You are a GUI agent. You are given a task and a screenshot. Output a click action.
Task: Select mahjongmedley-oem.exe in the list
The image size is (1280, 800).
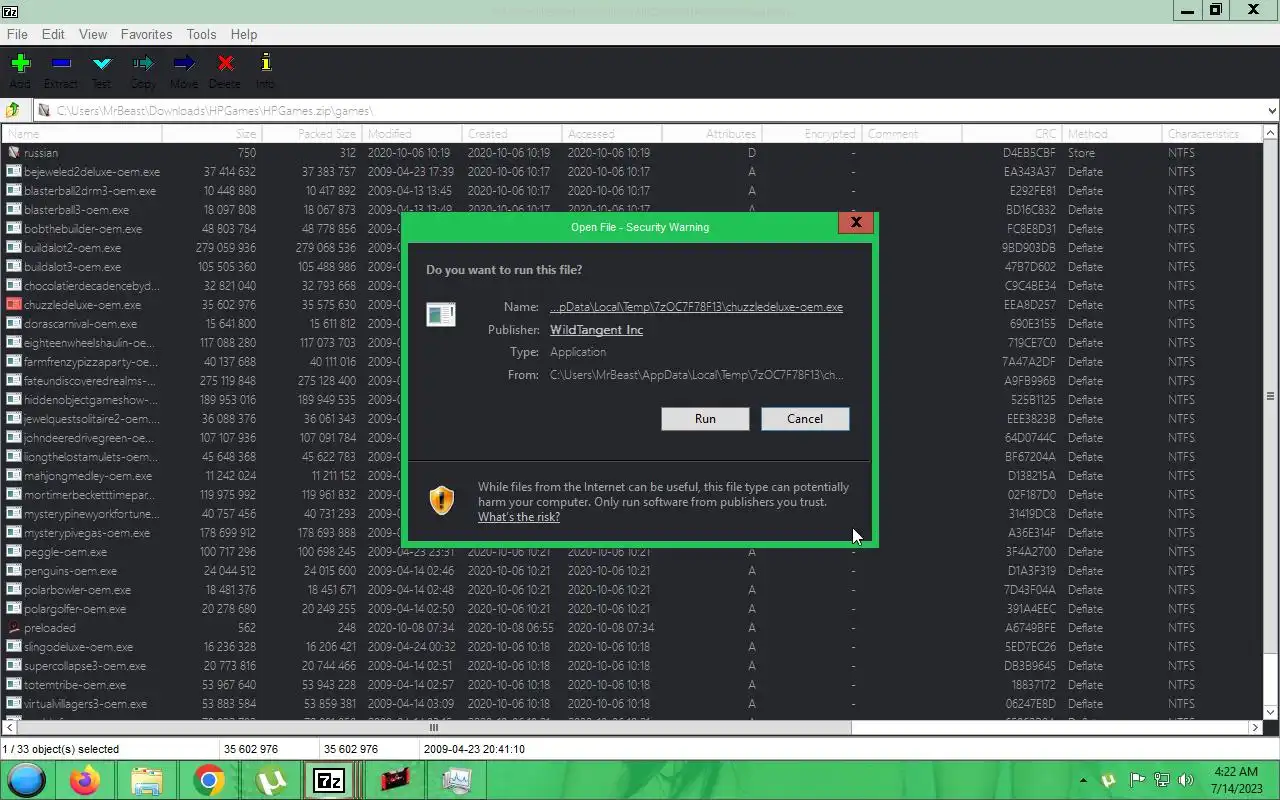[x=88, y=476]
